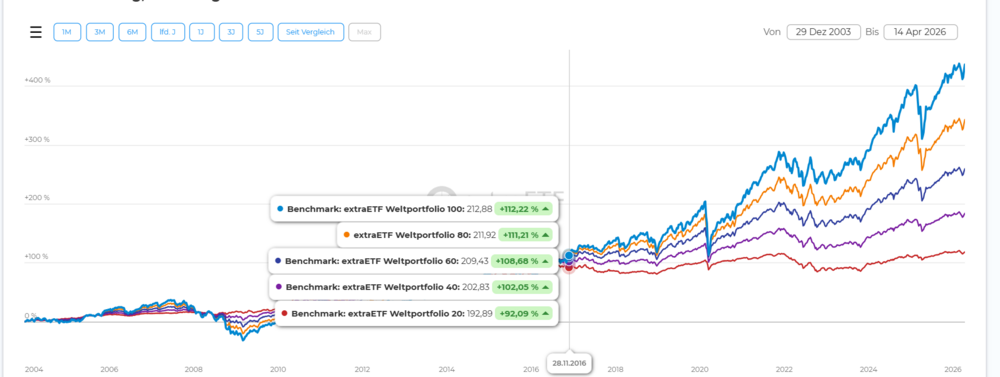Screen dimensions: 1000x377
Task: Click the +108,68 % badge
Action: point(521,261)
